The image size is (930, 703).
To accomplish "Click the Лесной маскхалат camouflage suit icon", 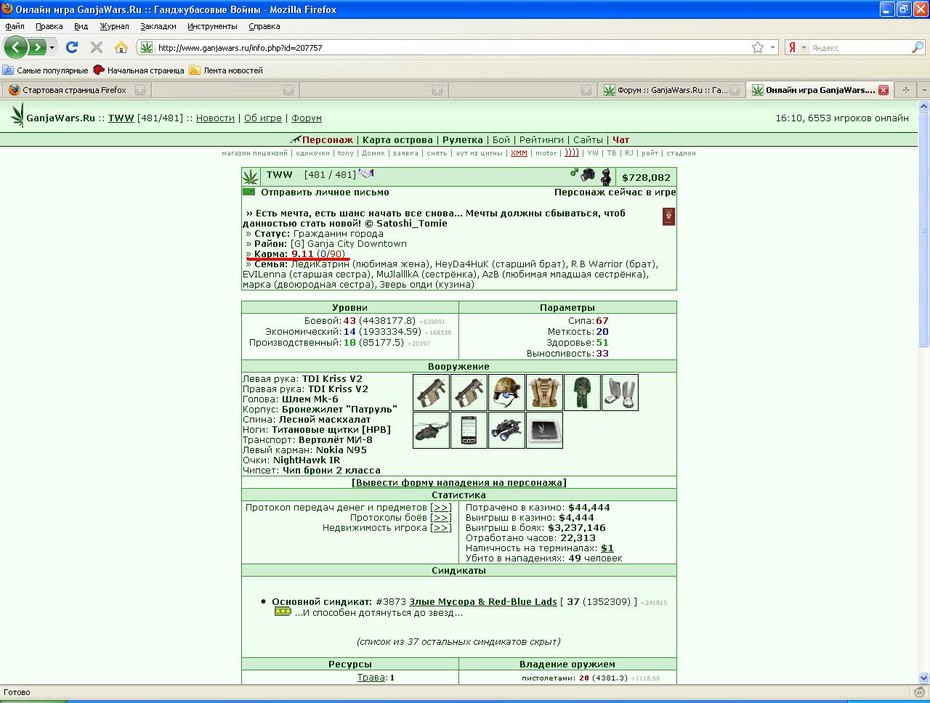I will point(582,392).
